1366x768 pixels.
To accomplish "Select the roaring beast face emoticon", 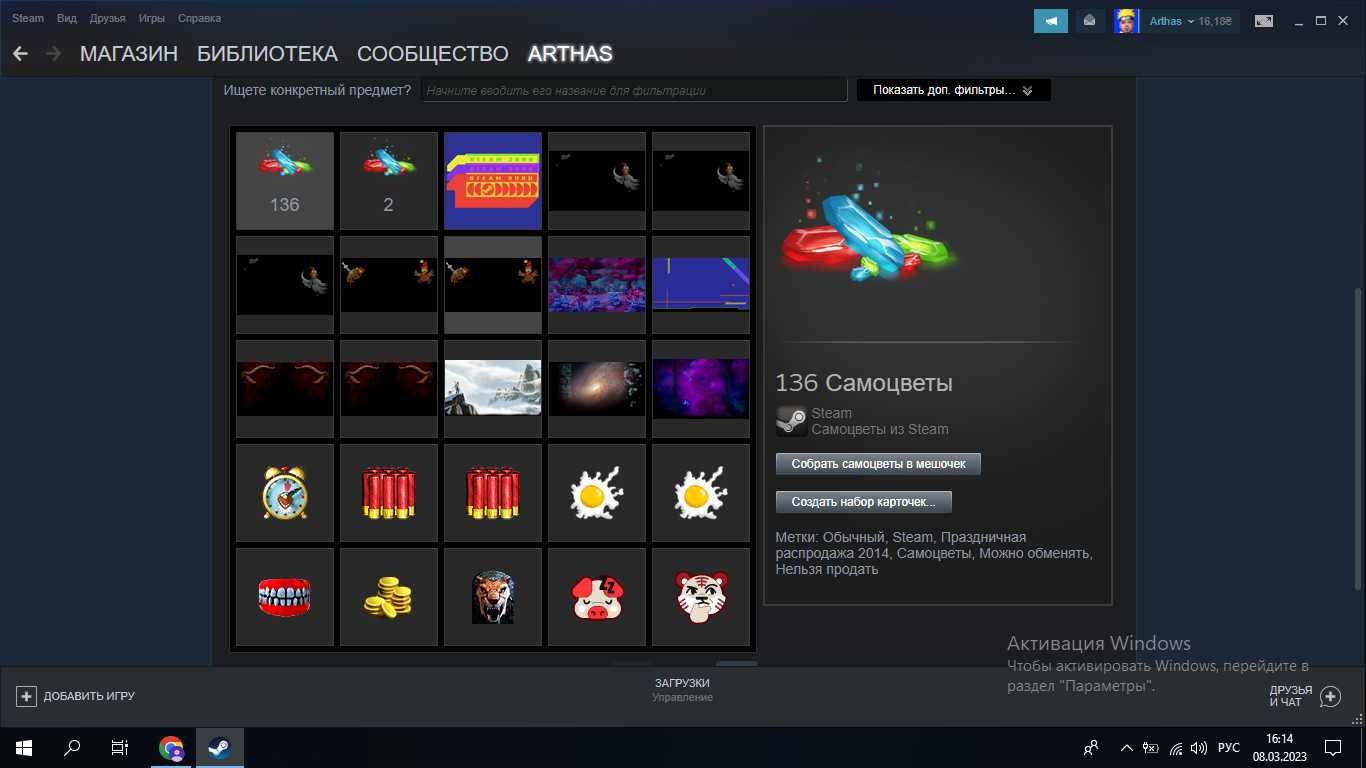I will click(x=493, y=597).
